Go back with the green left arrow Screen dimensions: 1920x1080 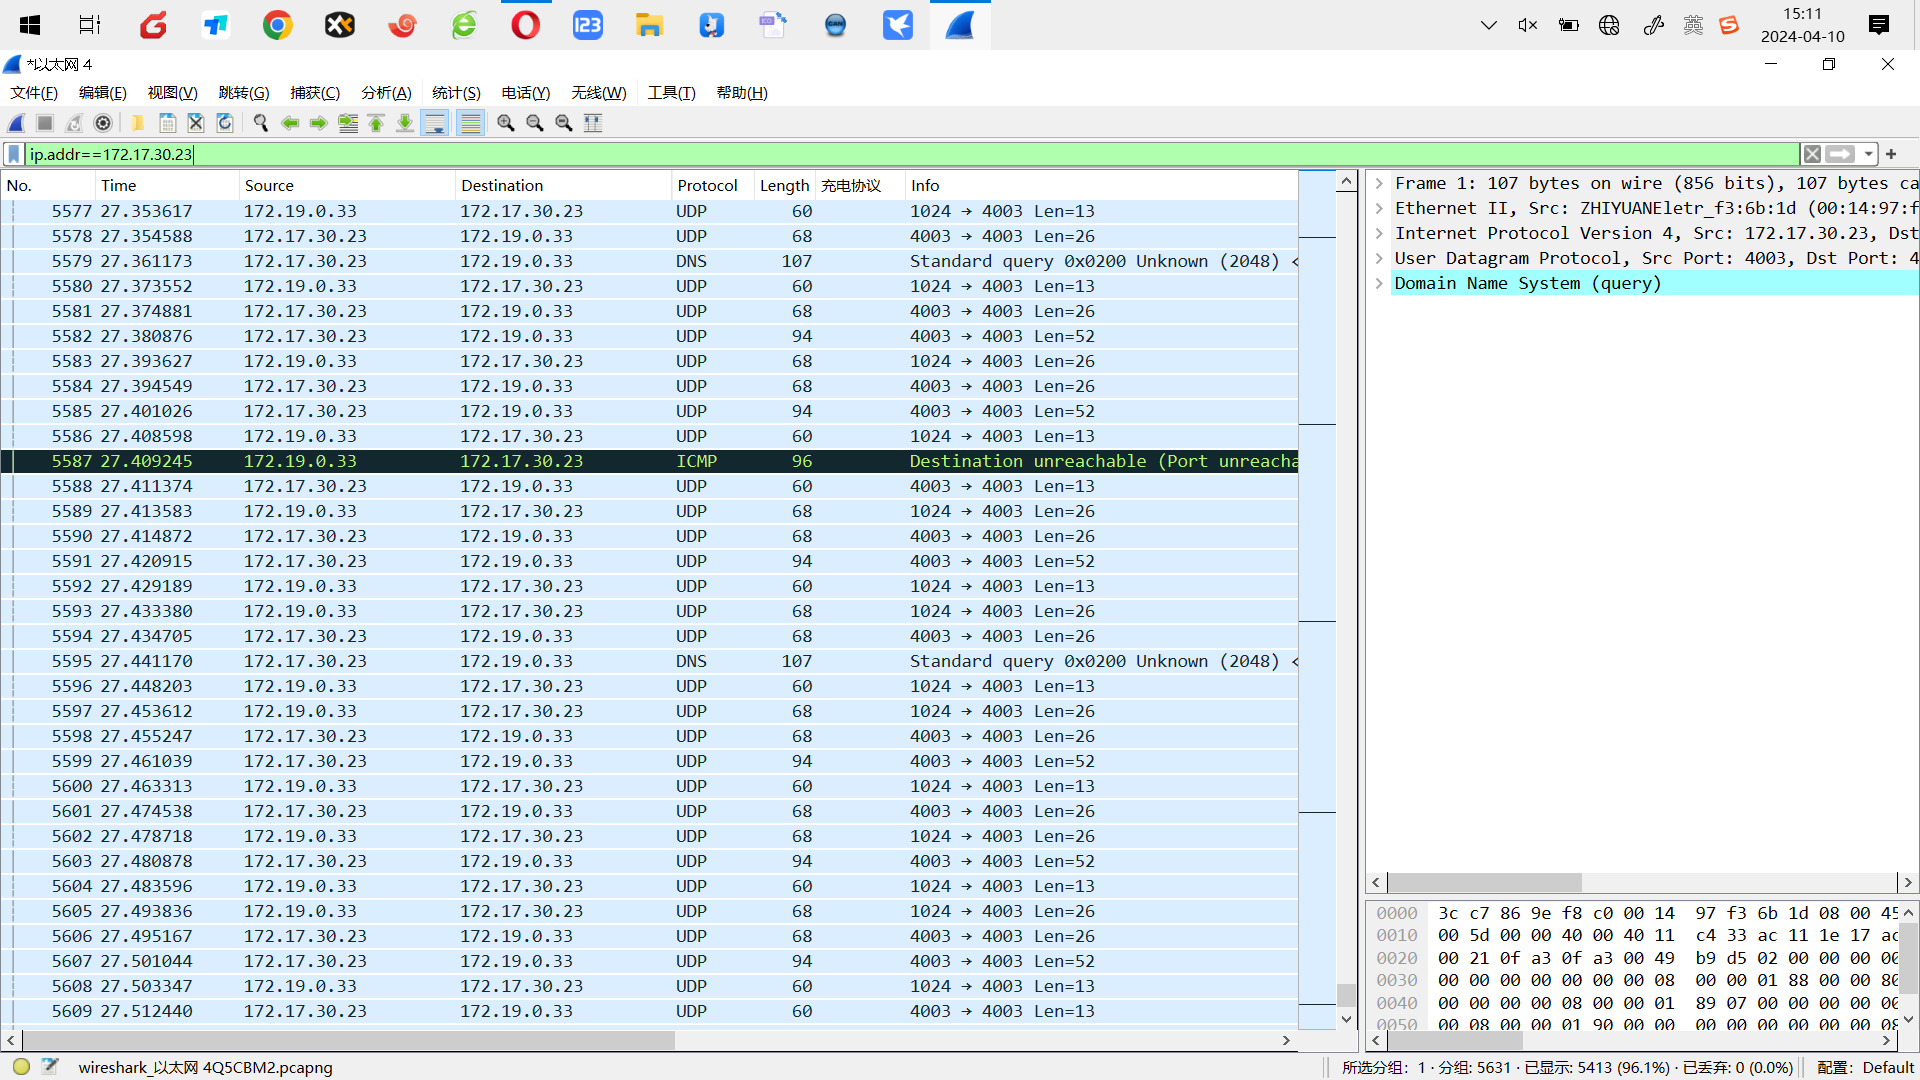[290, 123]
